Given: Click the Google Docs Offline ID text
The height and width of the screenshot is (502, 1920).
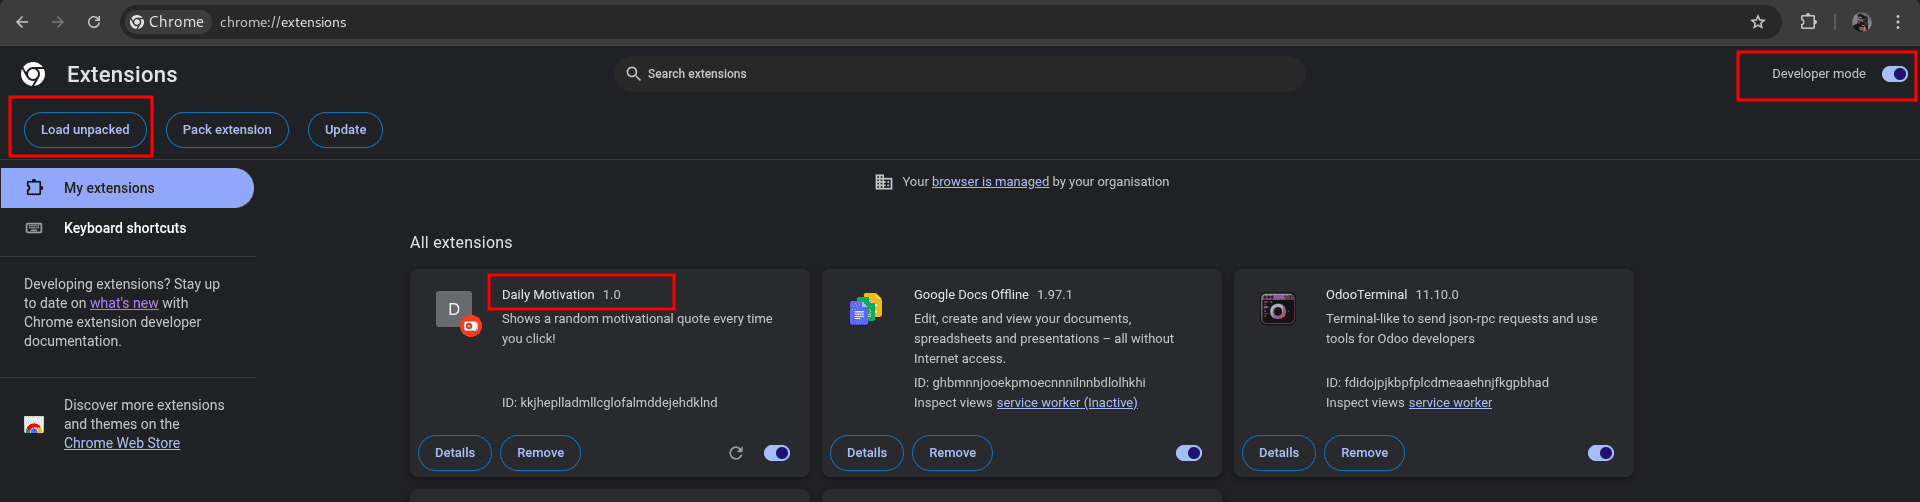Looking at the screenshot, I should click(x=1030, y=383).
